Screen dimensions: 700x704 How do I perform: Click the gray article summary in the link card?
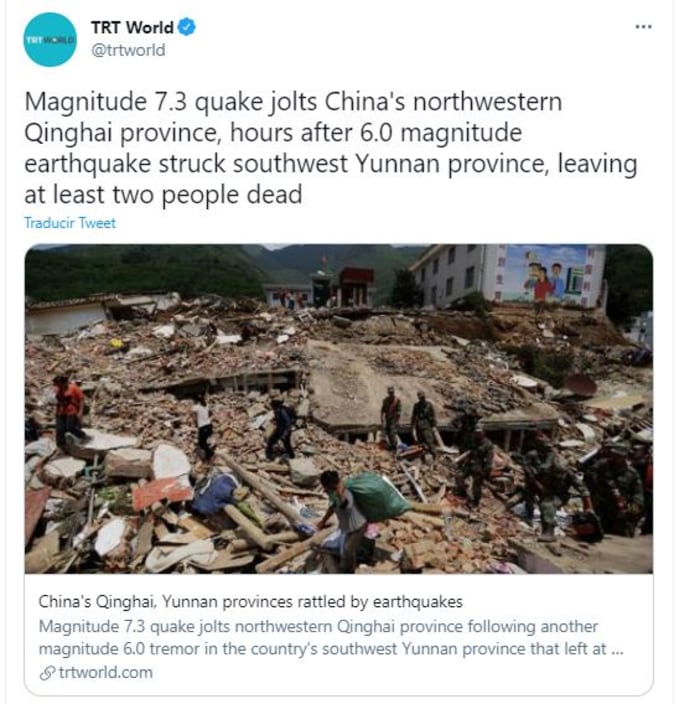(x=331, y=638)
